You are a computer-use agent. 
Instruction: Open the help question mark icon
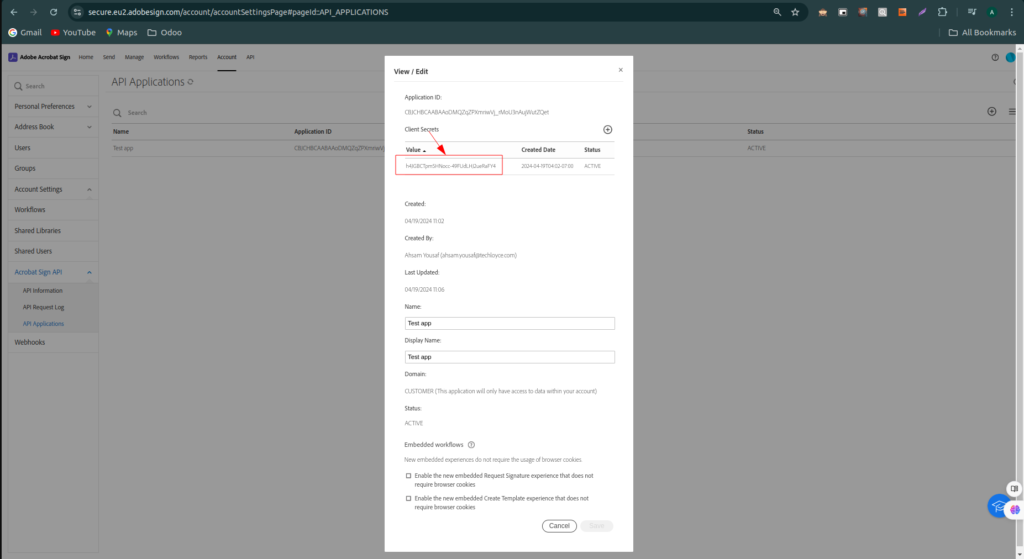[995, 57]
